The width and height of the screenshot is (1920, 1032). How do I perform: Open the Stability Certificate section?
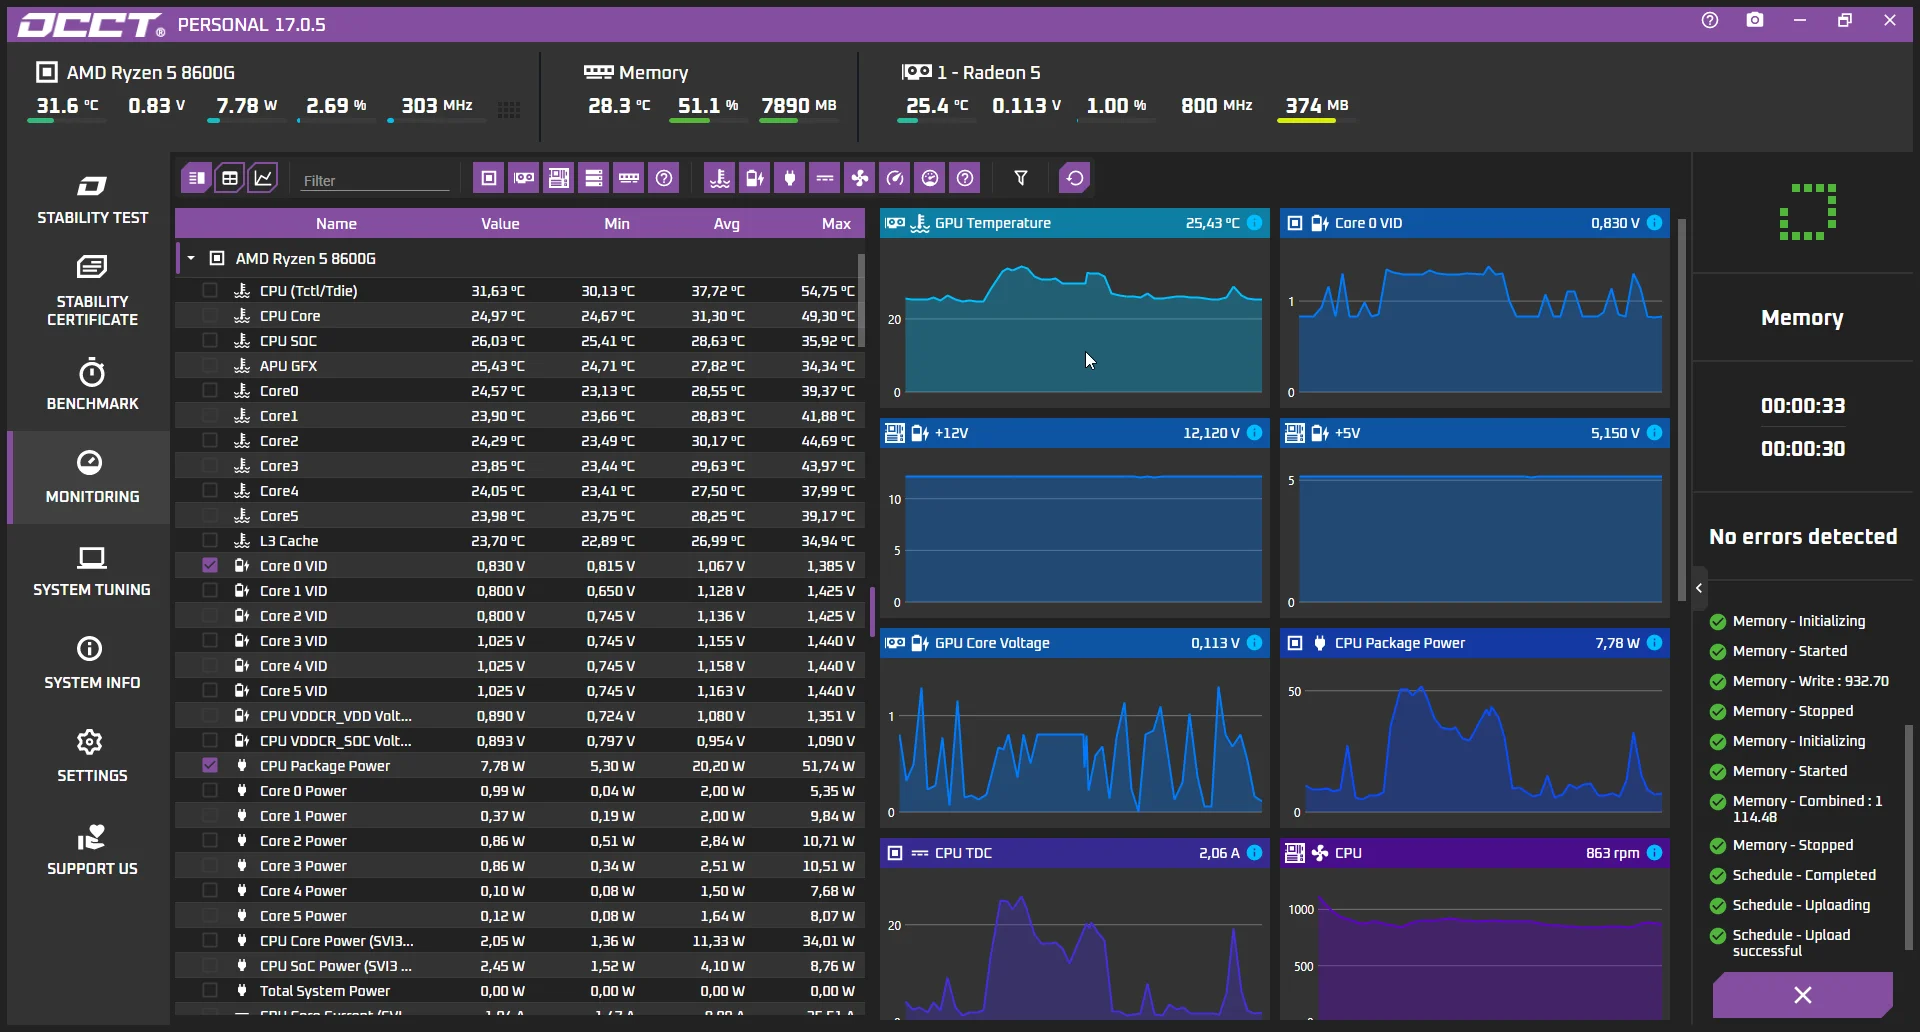(x=92, y=291)
